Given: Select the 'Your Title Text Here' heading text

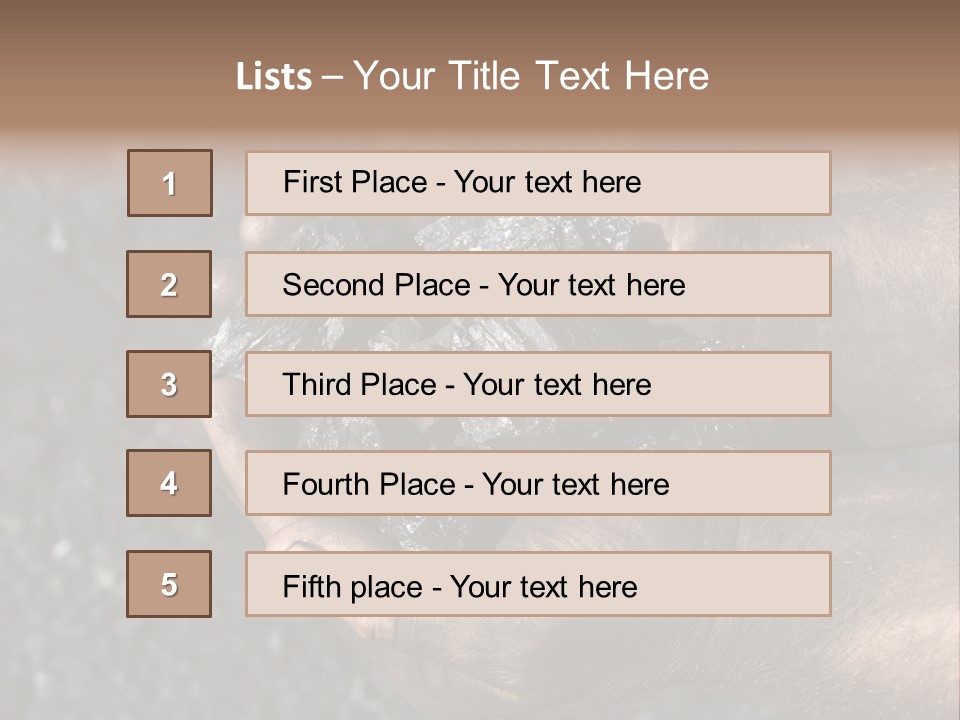Looking at the screenshot, I should pyautogui.click(x=531, y=77).
